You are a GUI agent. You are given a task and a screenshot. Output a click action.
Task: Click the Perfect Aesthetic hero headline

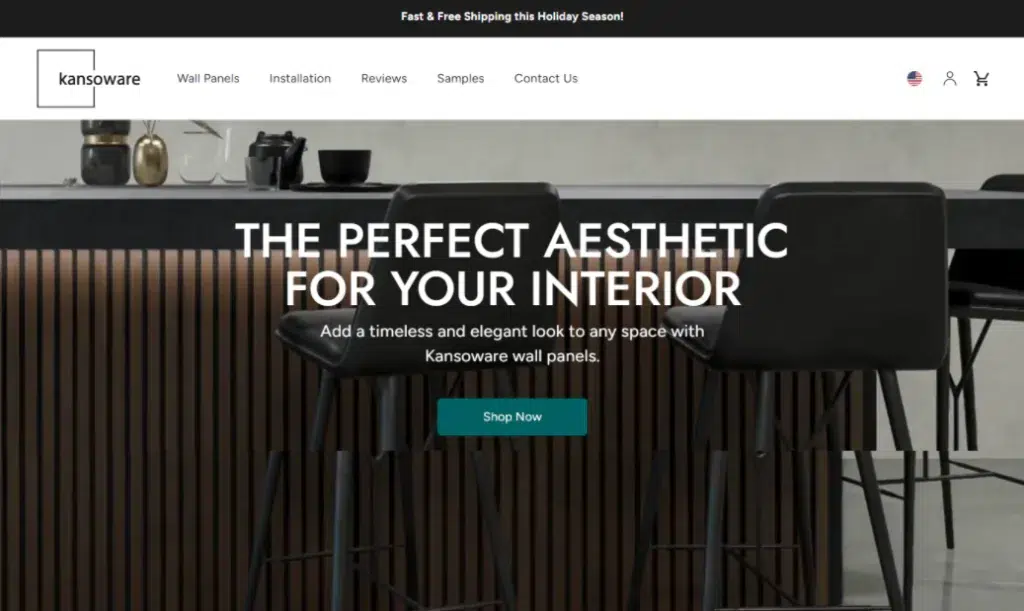click(x=512, y=264)
